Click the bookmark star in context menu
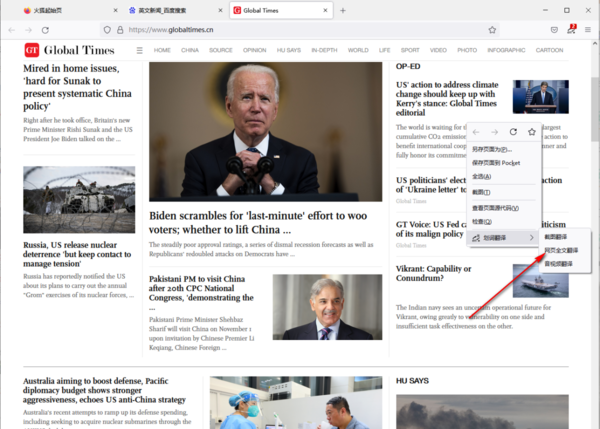Viewport: 600px width, 429px height. pyautogui.click(x=532, y=132)
